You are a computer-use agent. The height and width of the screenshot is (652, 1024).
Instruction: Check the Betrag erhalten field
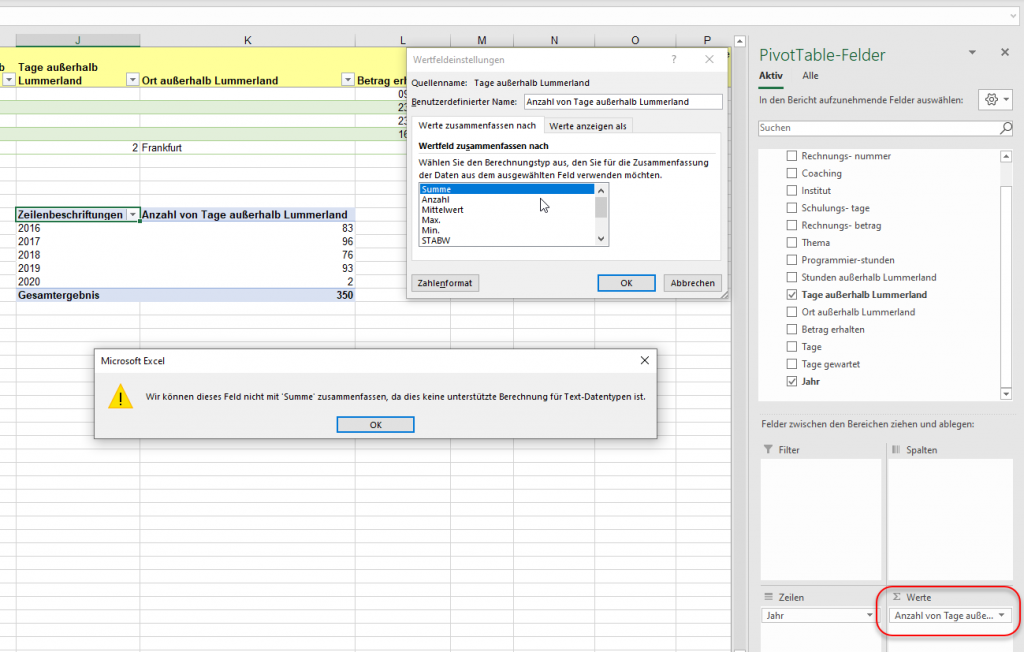792,329
